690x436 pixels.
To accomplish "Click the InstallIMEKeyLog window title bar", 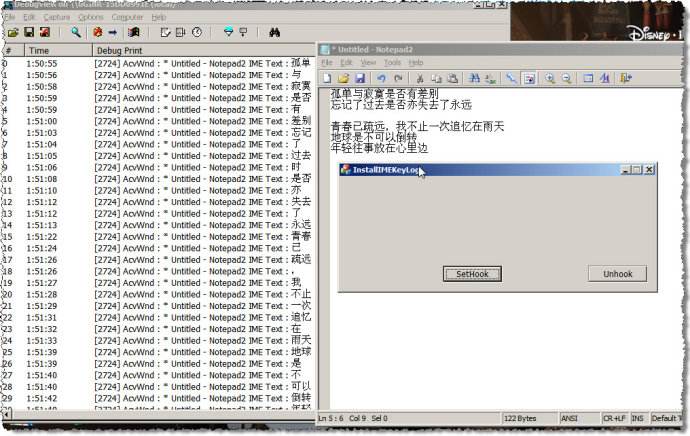I will 480,170.
